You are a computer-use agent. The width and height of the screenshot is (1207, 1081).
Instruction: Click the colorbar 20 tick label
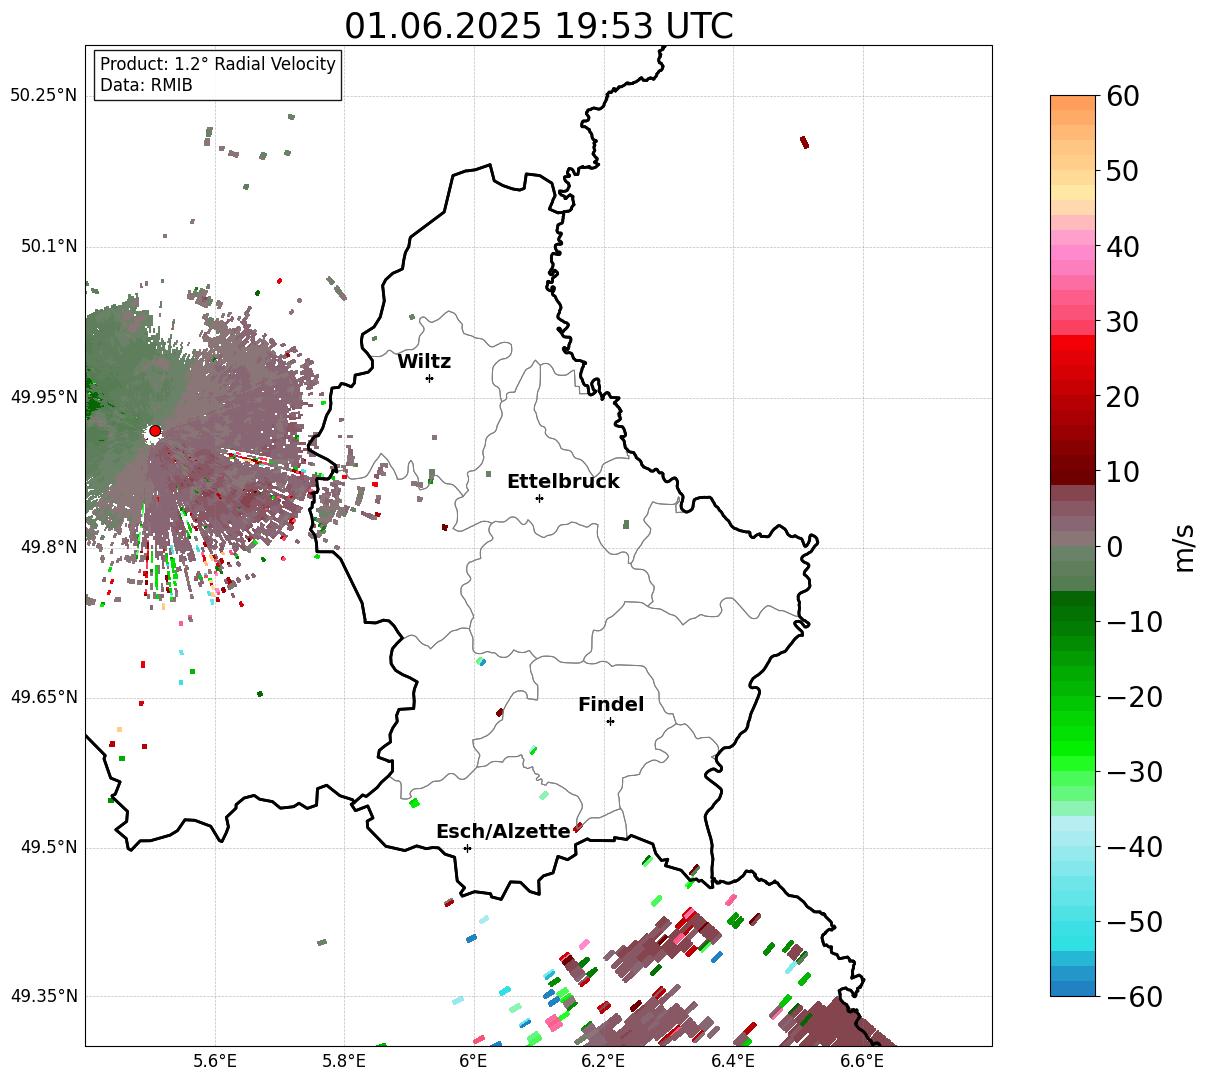1122,397
